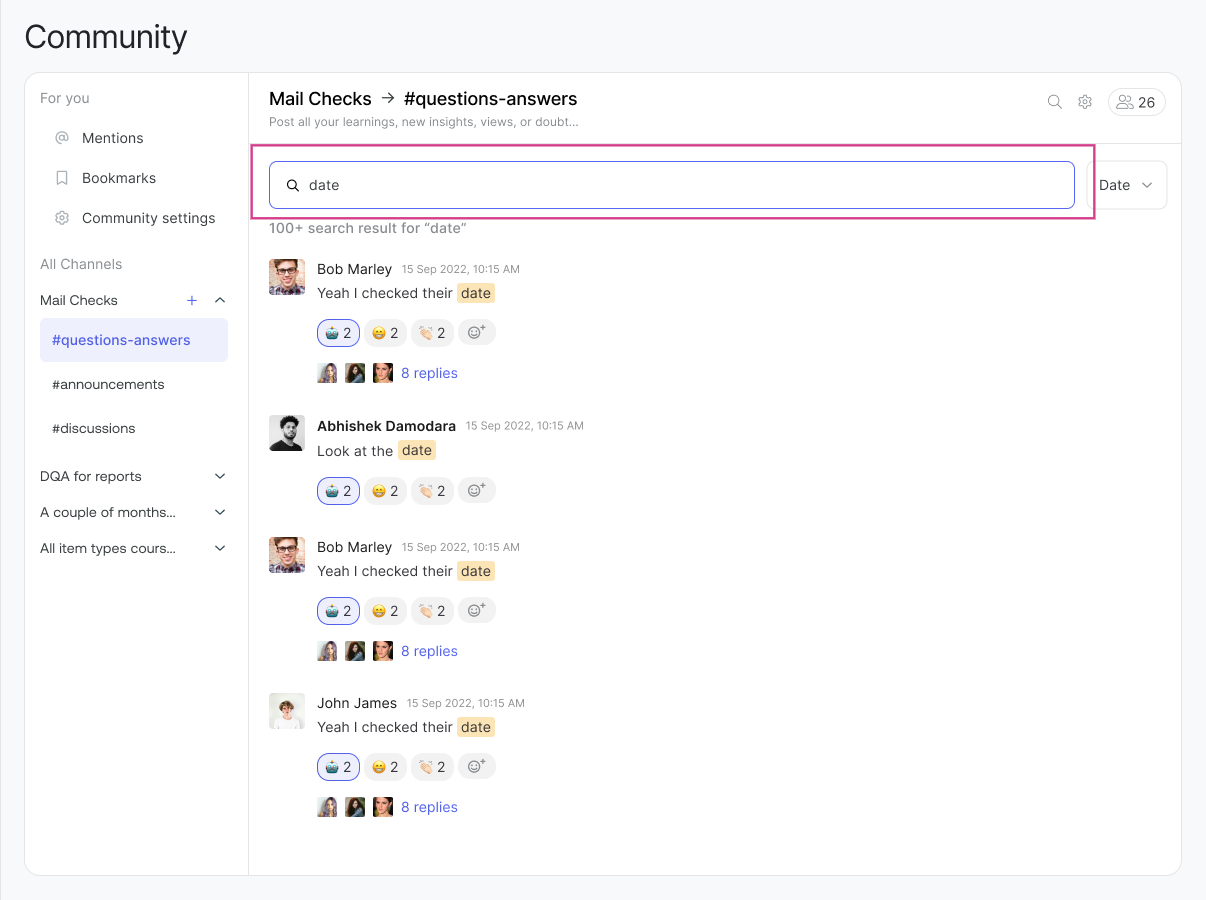Click the plus icon beside Mail Checks

point(192,300)
